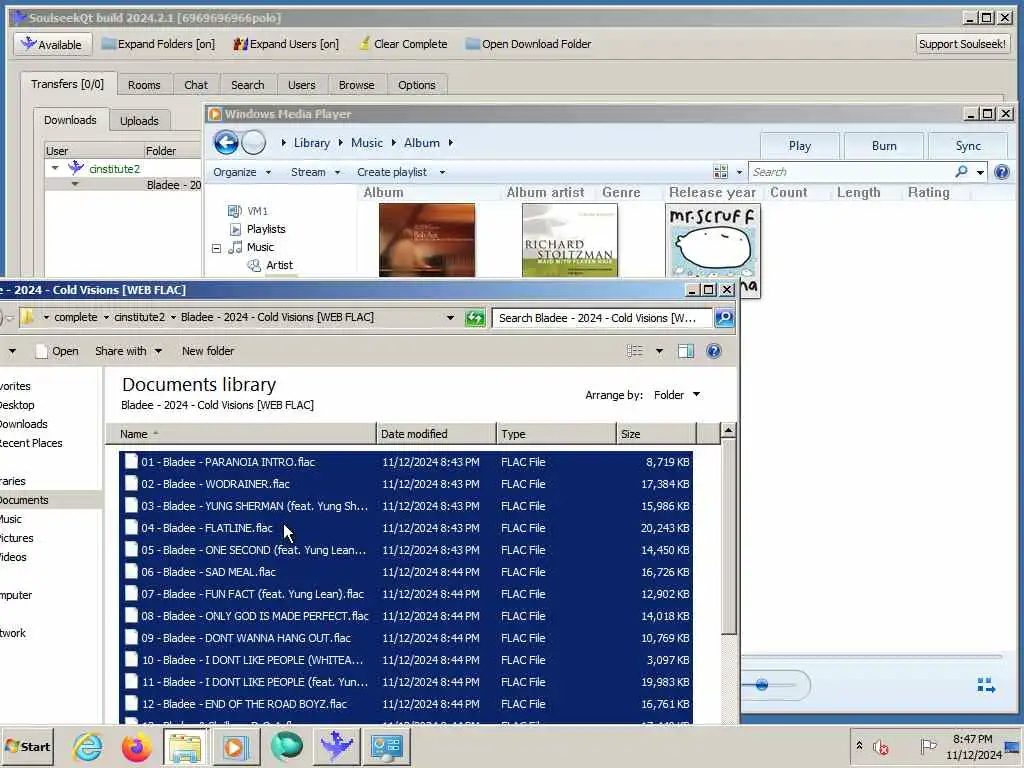
Task: Click the Explorer file list scroll up arrow
Action: [x=728, y=430]
